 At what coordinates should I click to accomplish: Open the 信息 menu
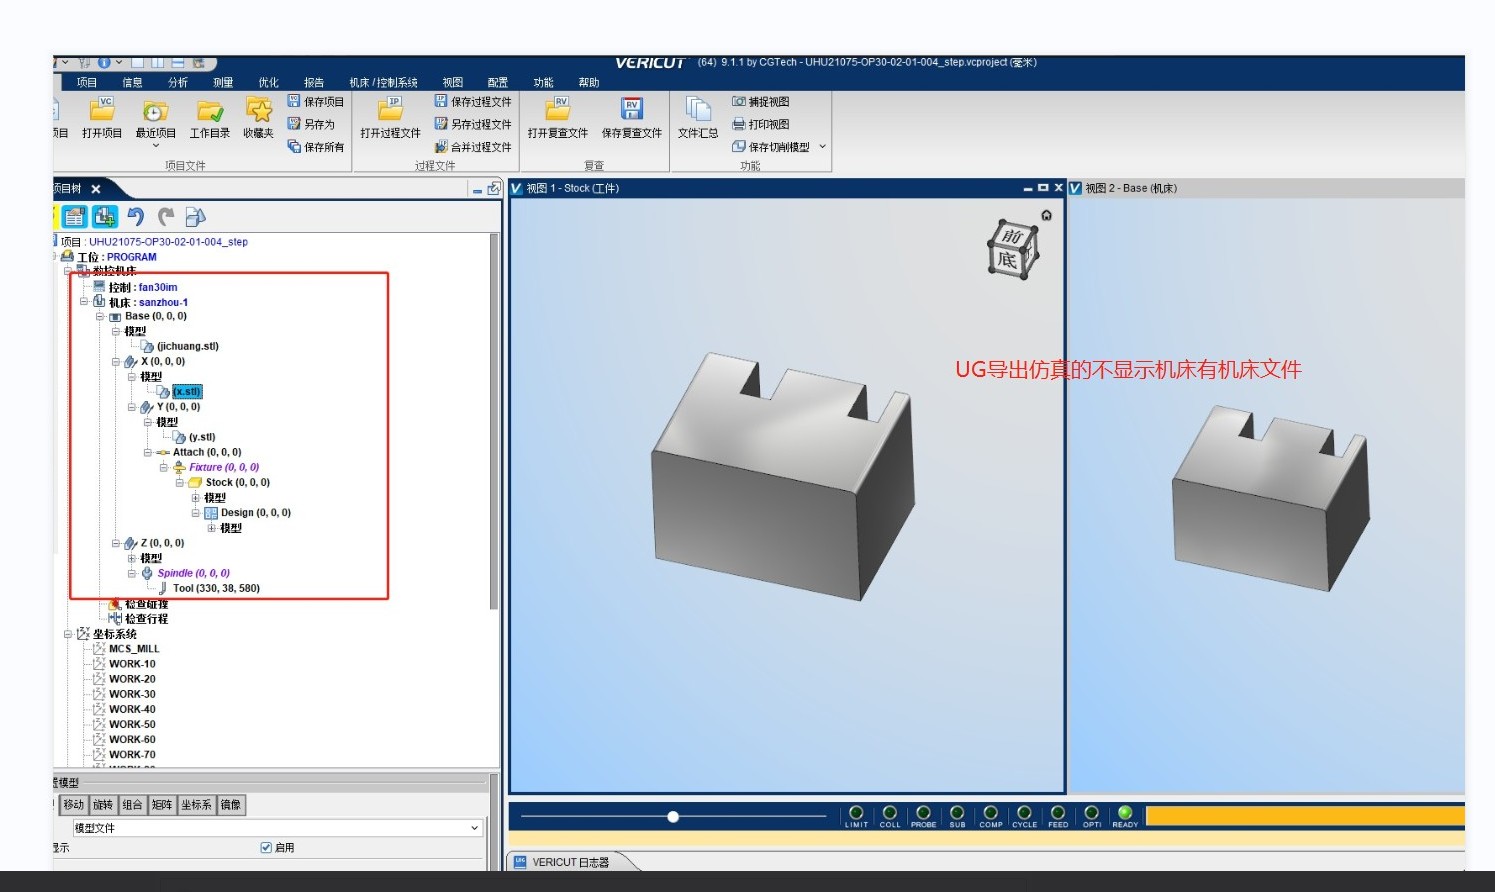(x=132, y=82)
